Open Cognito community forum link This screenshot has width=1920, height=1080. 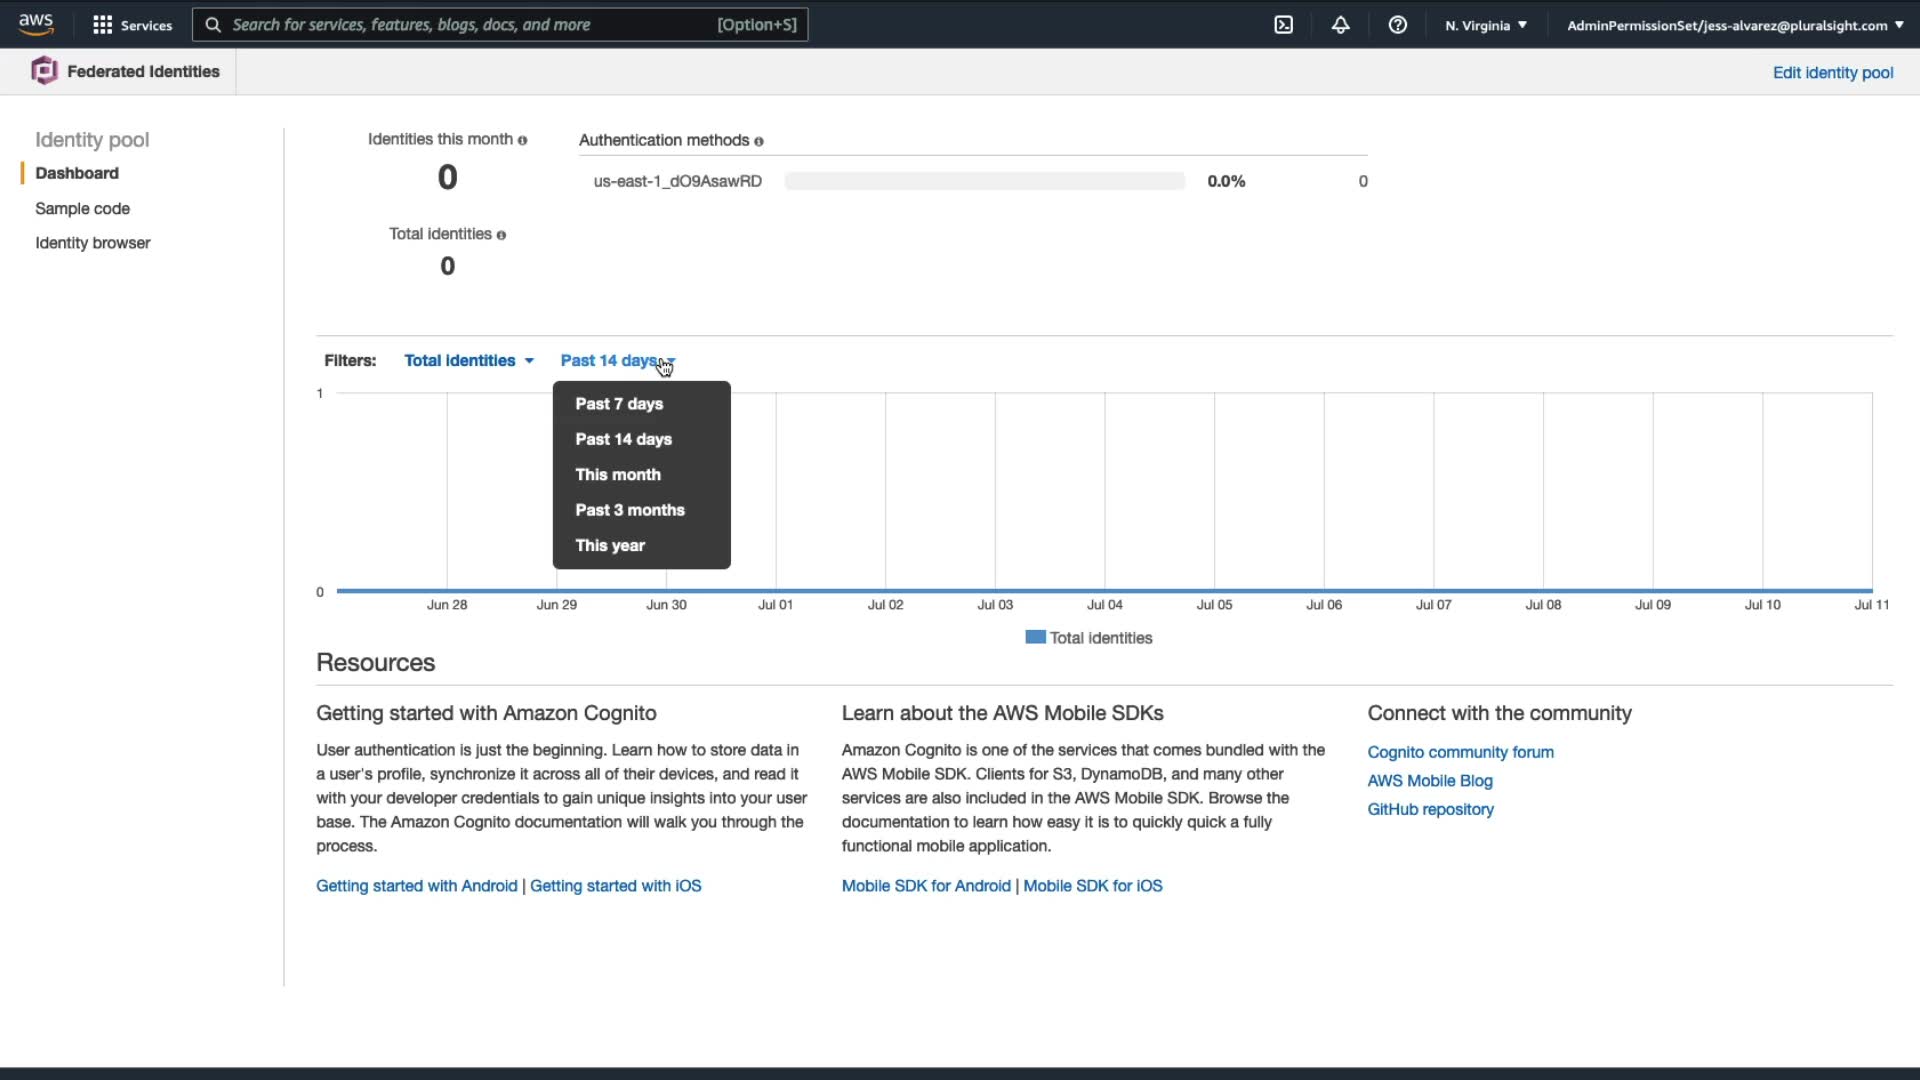point(1460,752)
